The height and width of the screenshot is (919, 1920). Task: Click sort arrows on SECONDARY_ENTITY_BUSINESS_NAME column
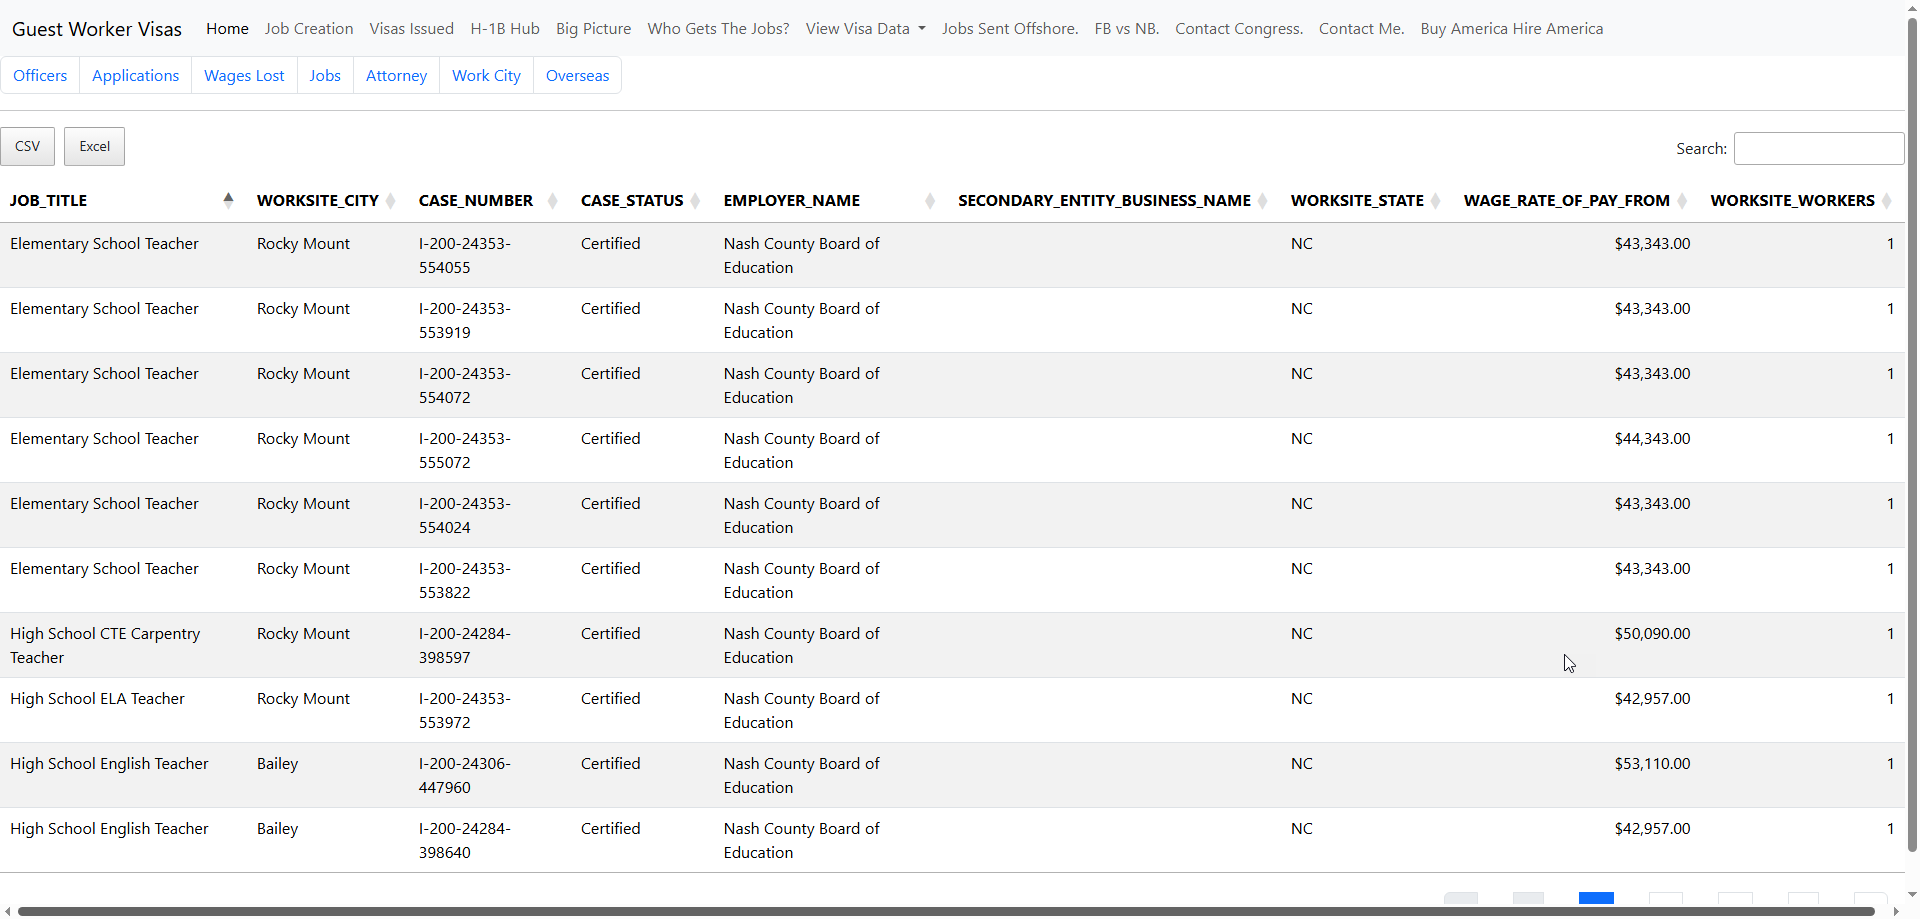click(1263, 201)
